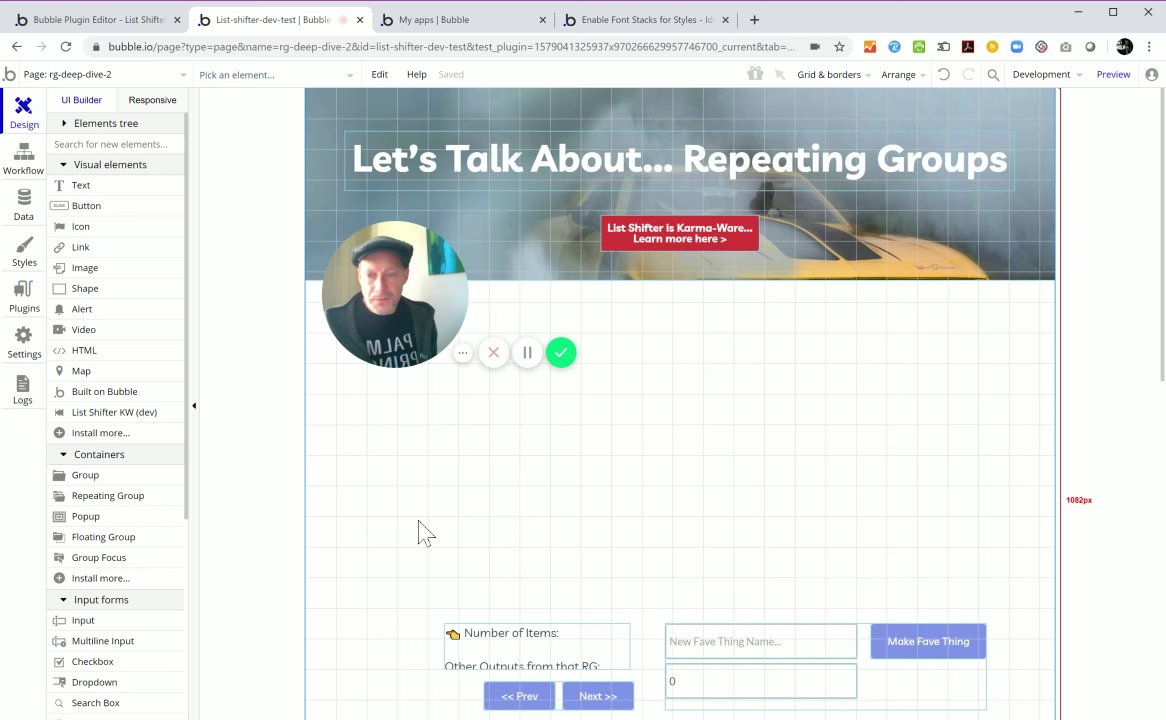Open the Data section
This screenshot has width=1166, height=720.
24,205
